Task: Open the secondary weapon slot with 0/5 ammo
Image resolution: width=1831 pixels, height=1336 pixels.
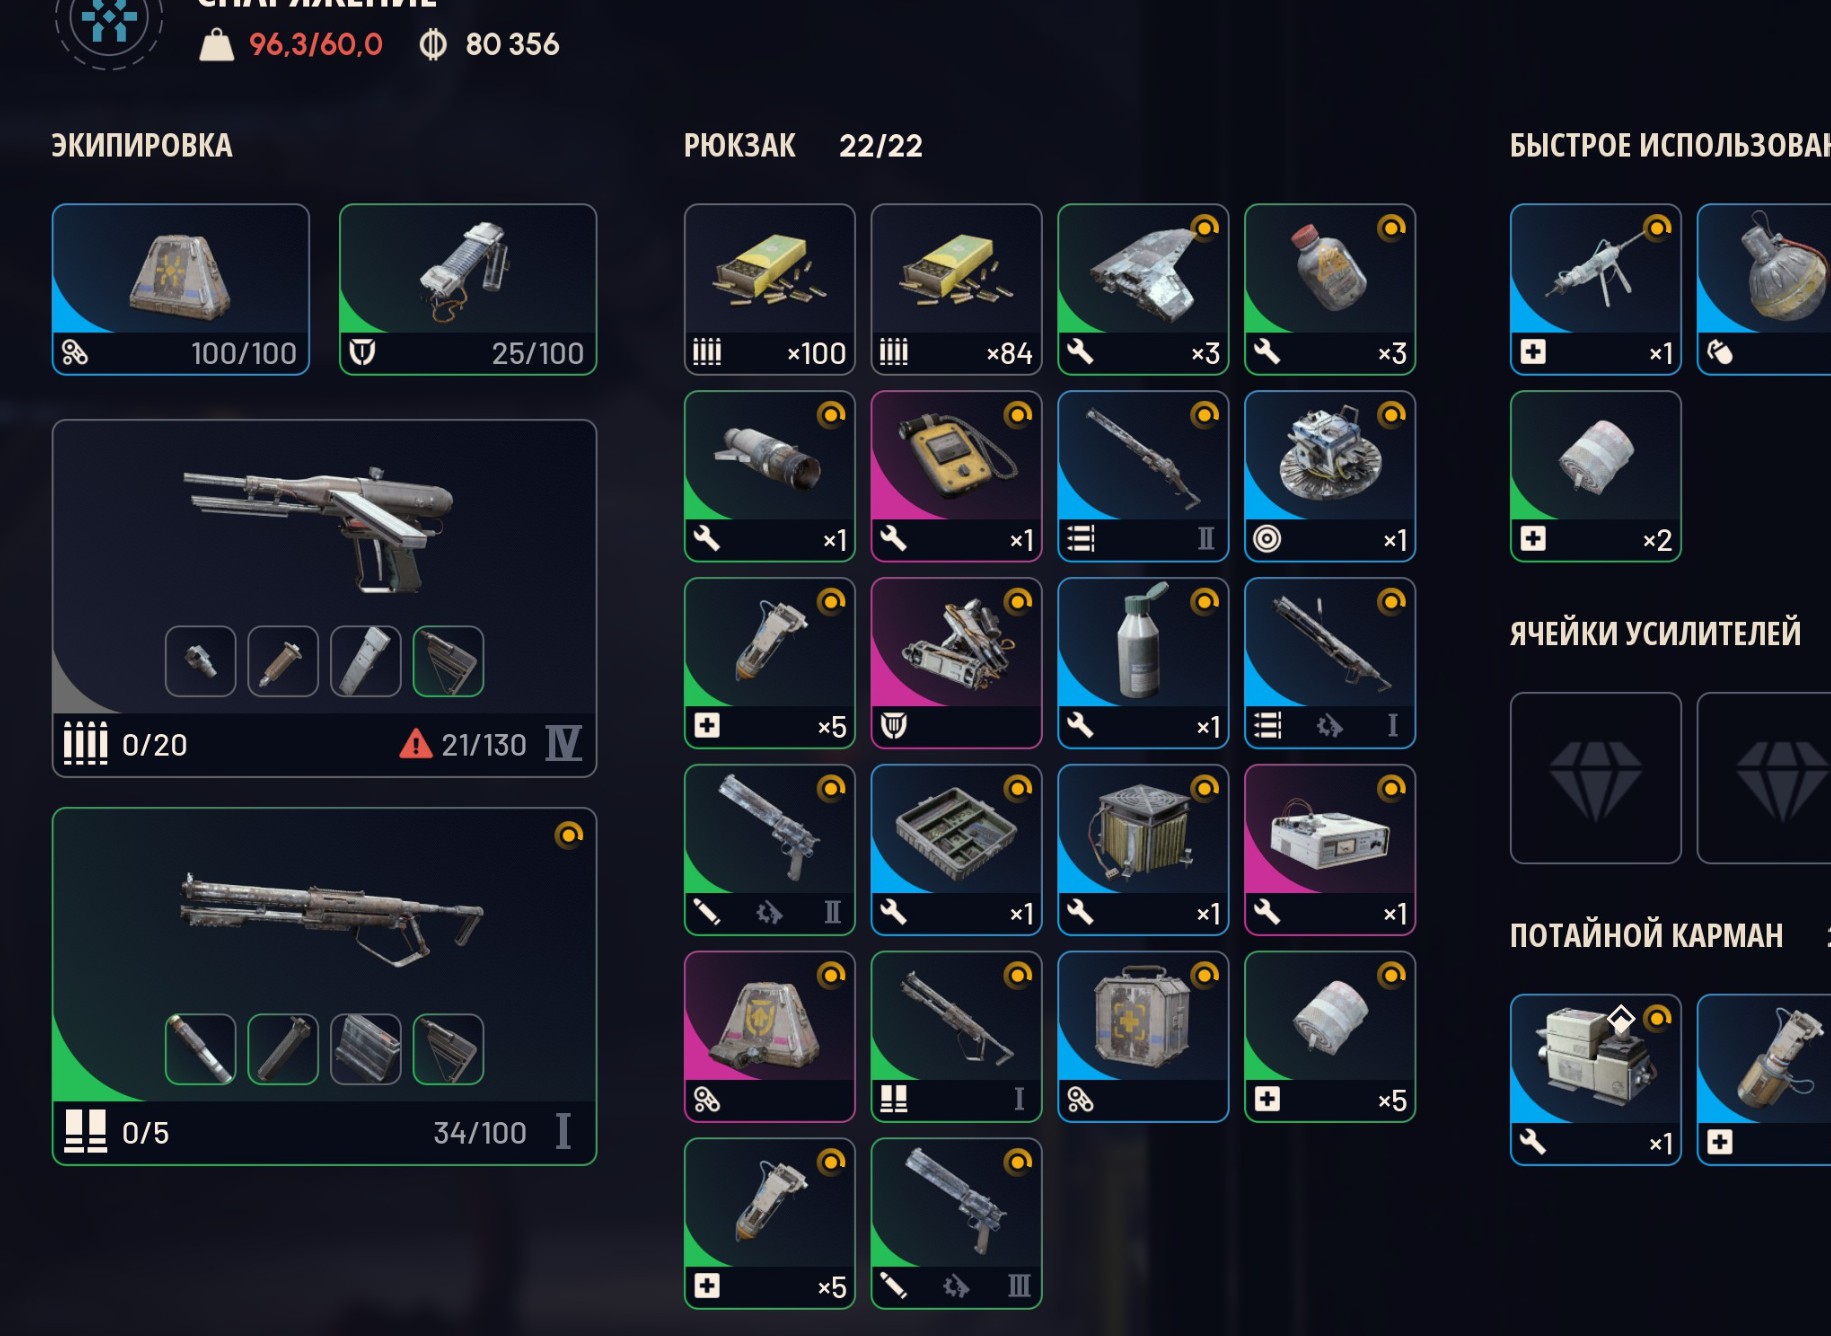Action: click(x=324, y=986)
